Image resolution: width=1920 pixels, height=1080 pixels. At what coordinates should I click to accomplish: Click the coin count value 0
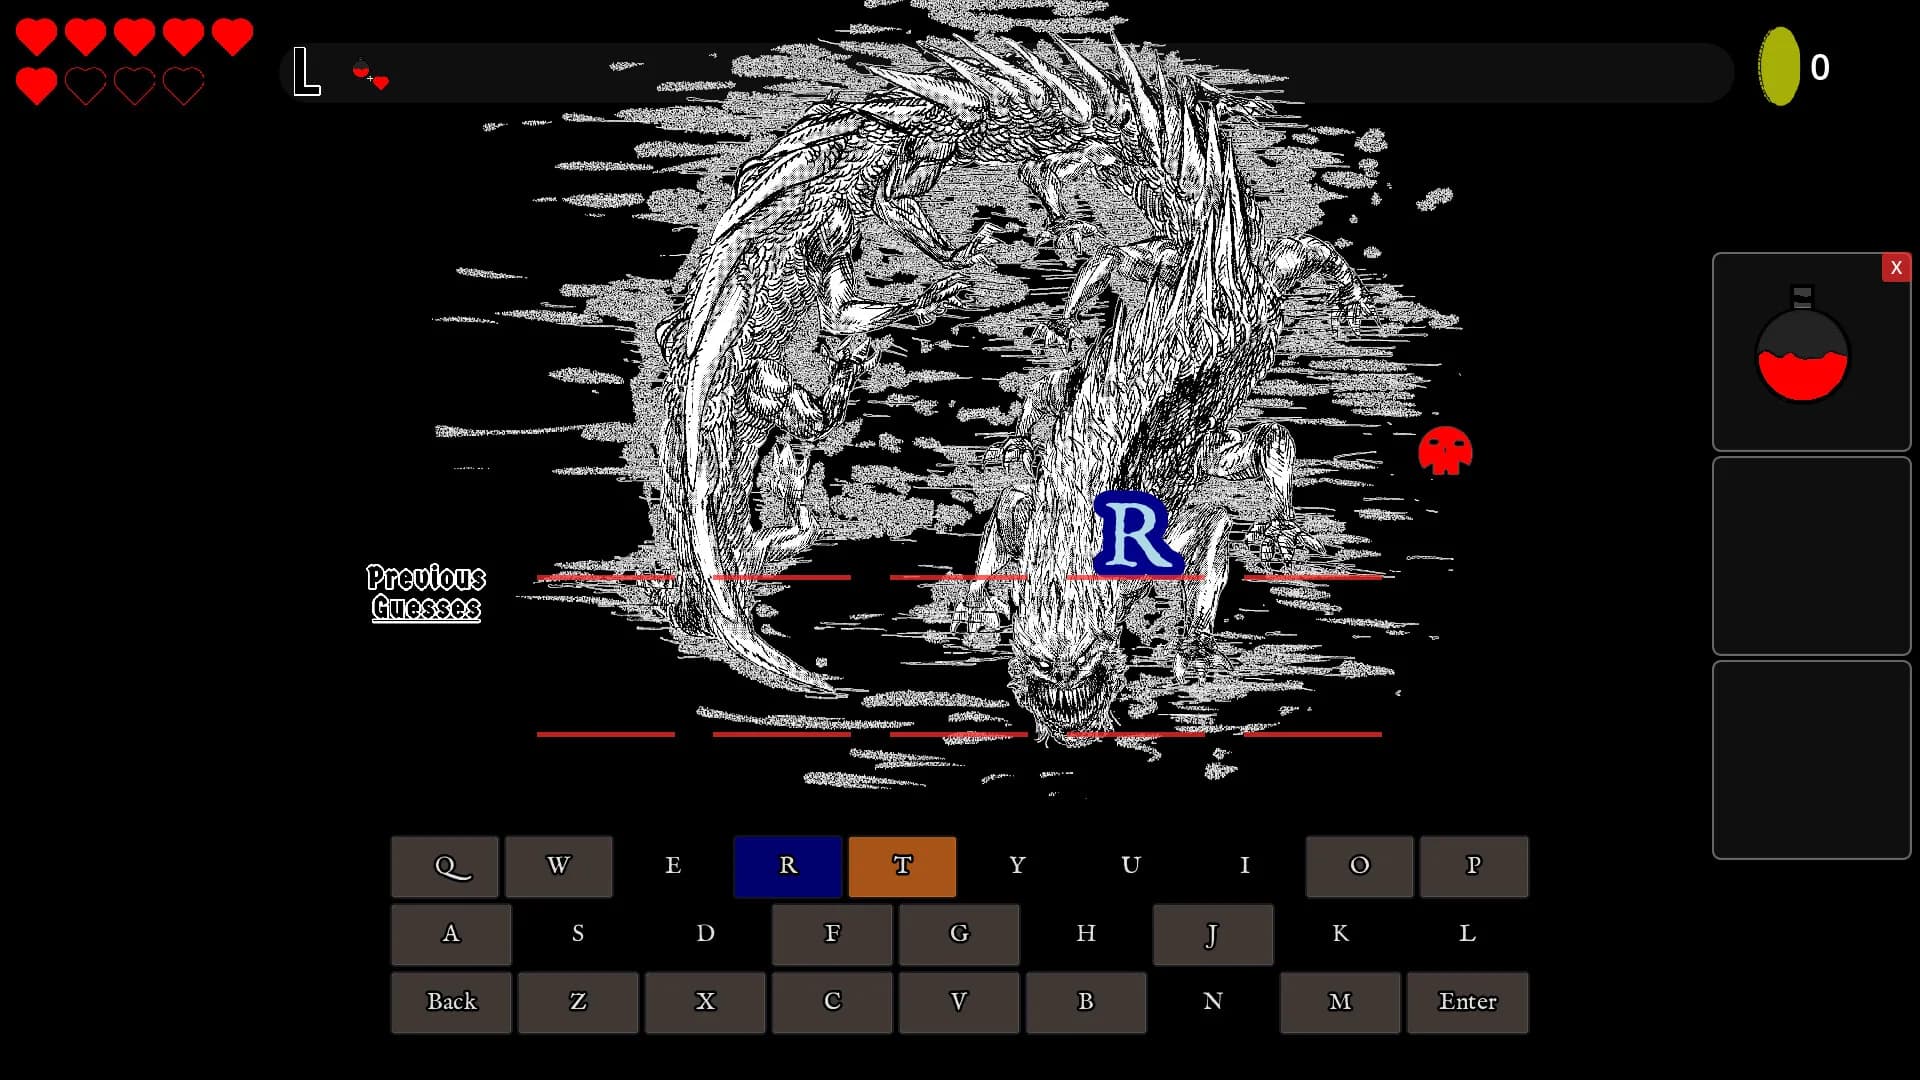click(x=1820, y=68)
